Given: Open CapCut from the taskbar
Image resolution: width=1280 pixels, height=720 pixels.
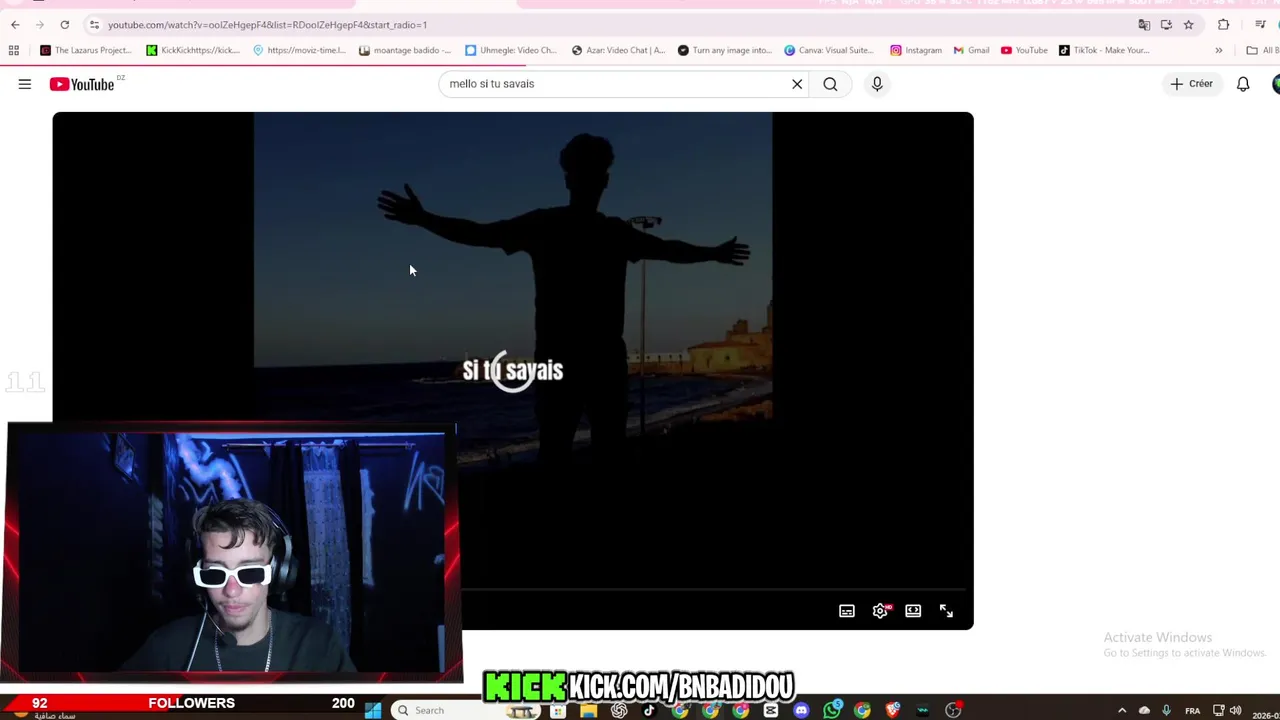Looking at the screenshot, I should pos(771,710).
